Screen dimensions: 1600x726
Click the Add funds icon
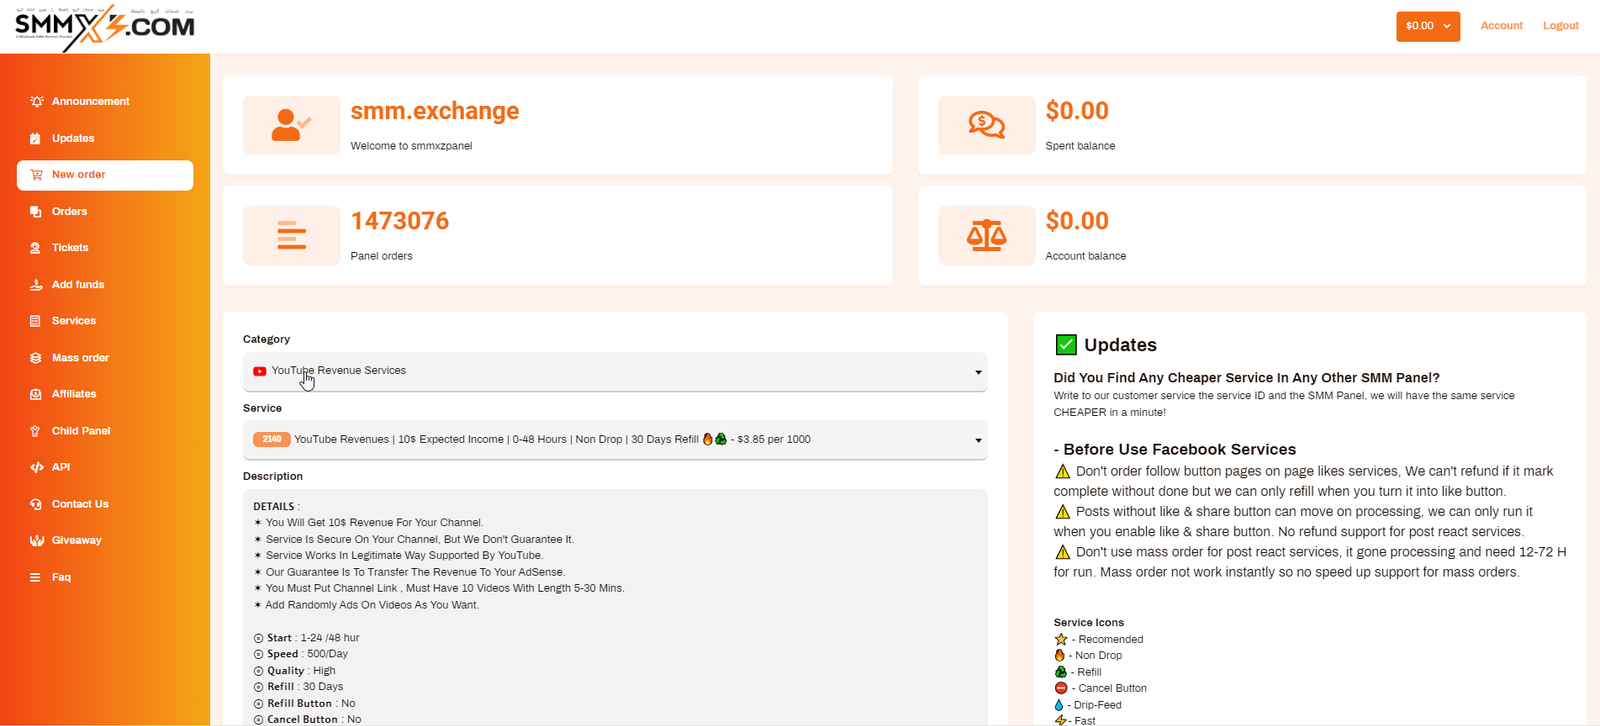coord(35,285)
